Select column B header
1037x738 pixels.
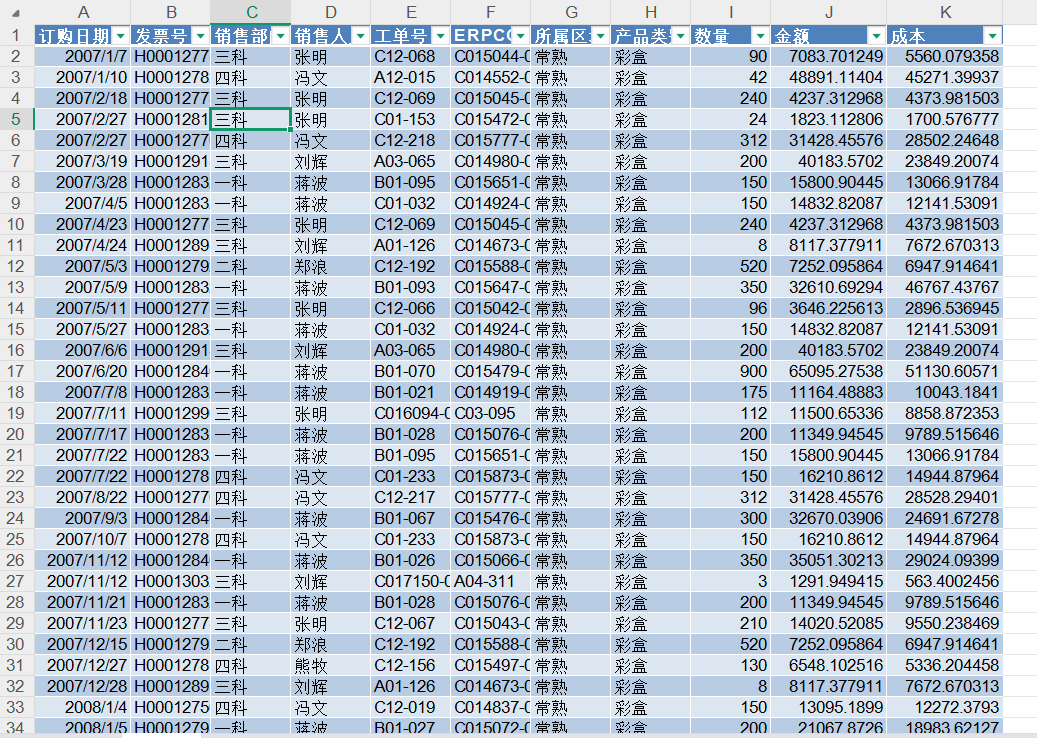(x=171, y=12)
